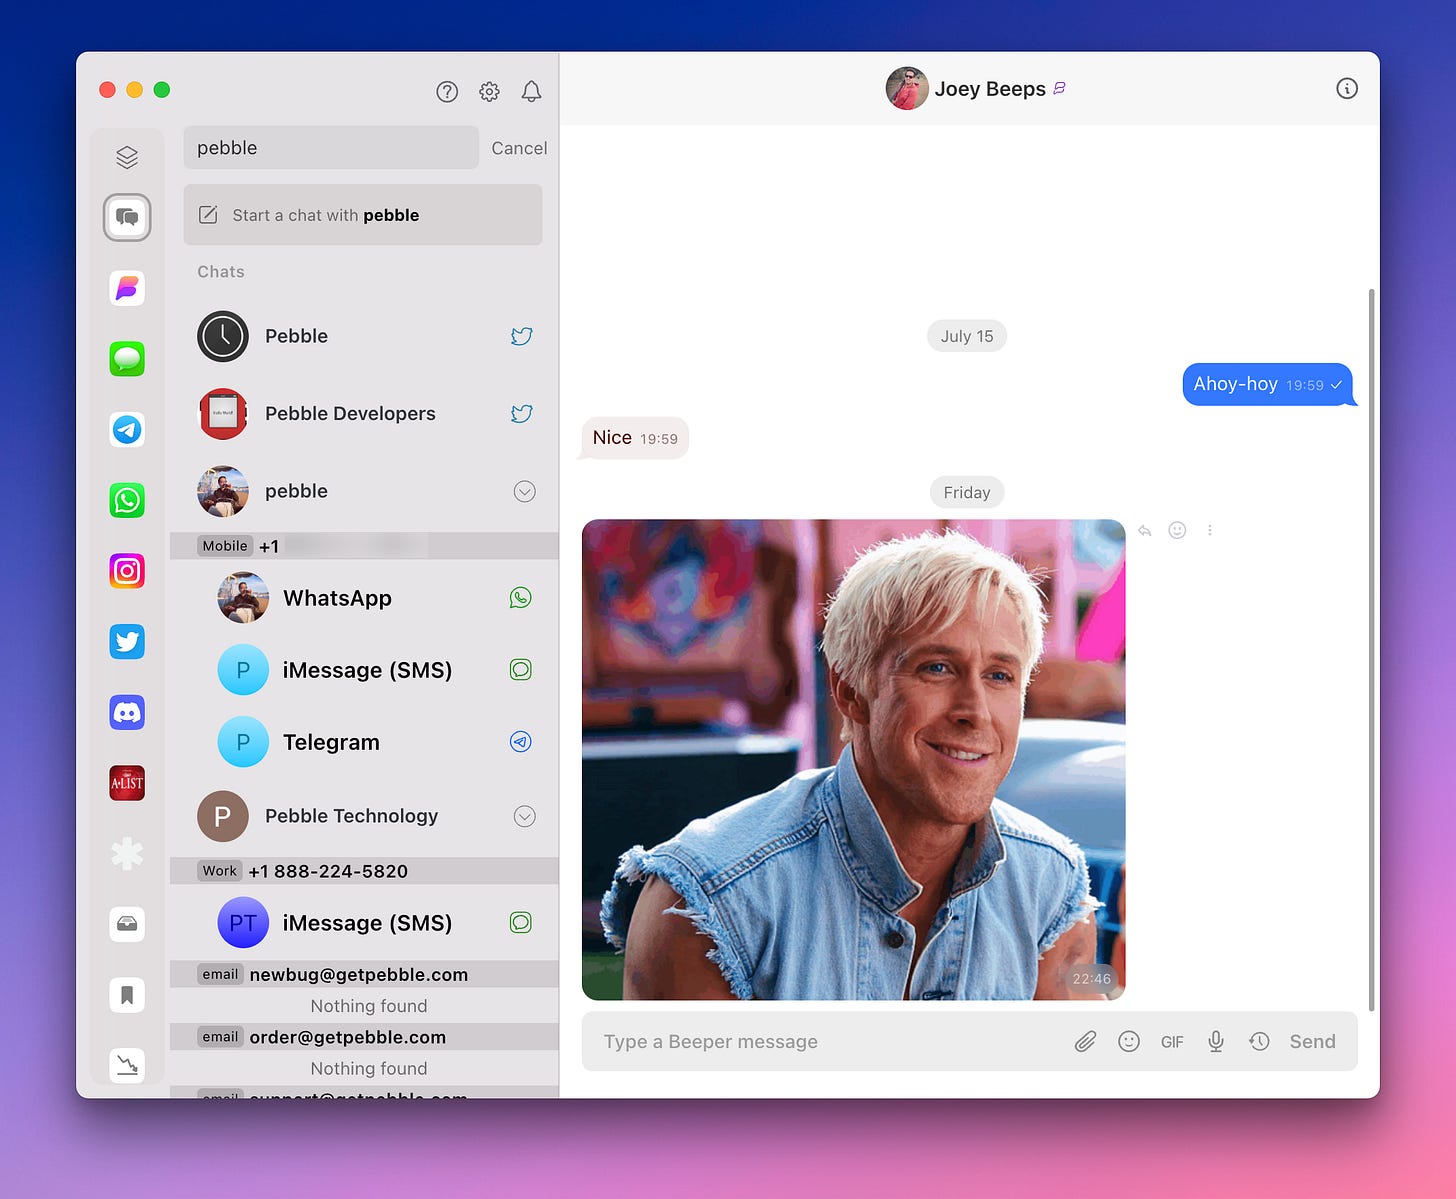Click the Joey Beeps chat title

[990, 89]
